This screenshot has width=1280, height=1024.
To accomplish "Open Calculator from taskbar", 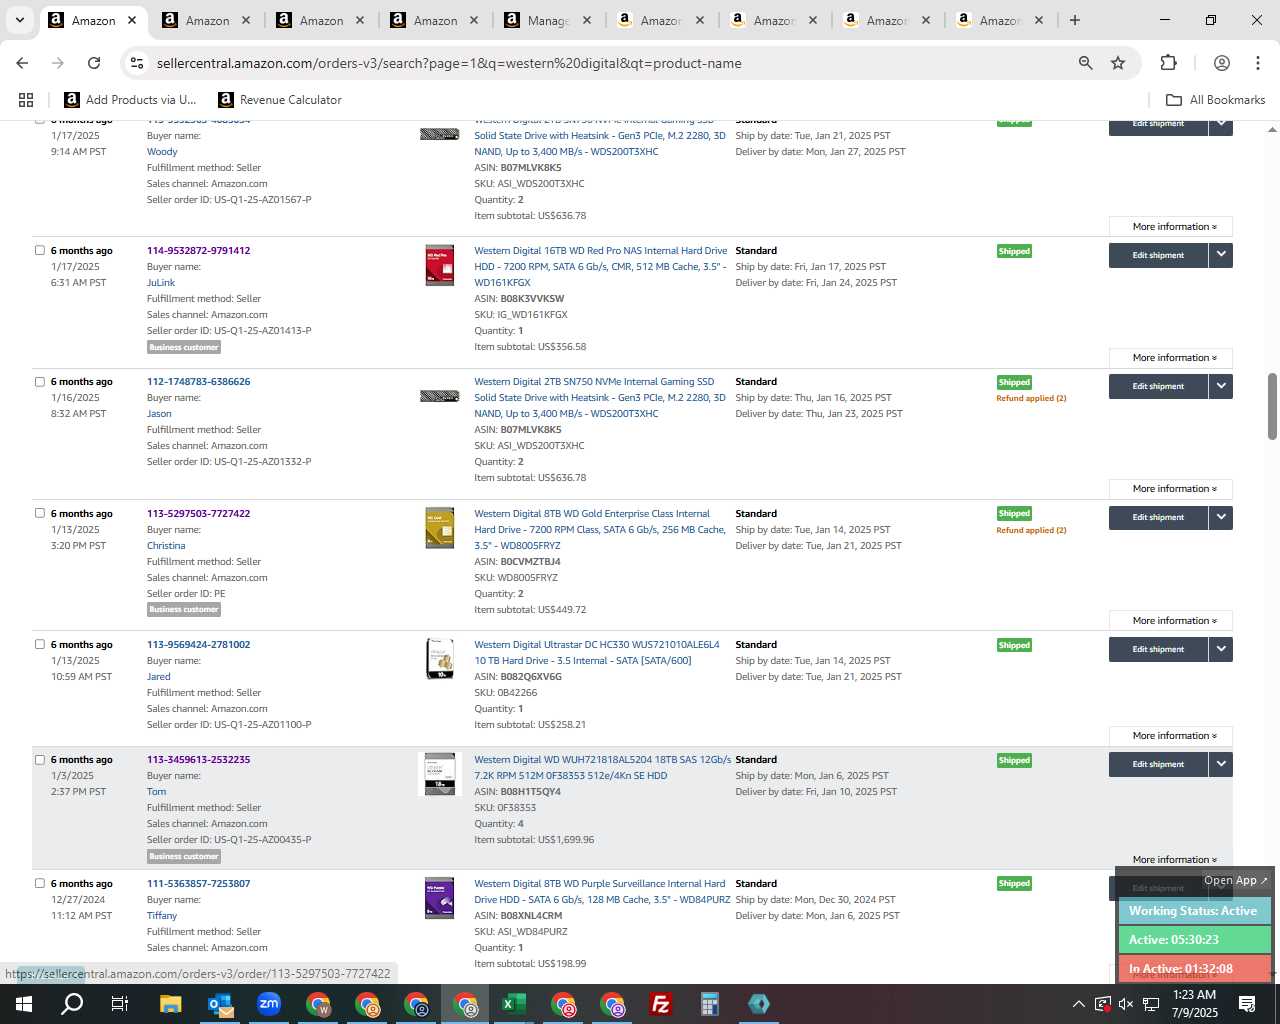I will [x=709, y=1004].
